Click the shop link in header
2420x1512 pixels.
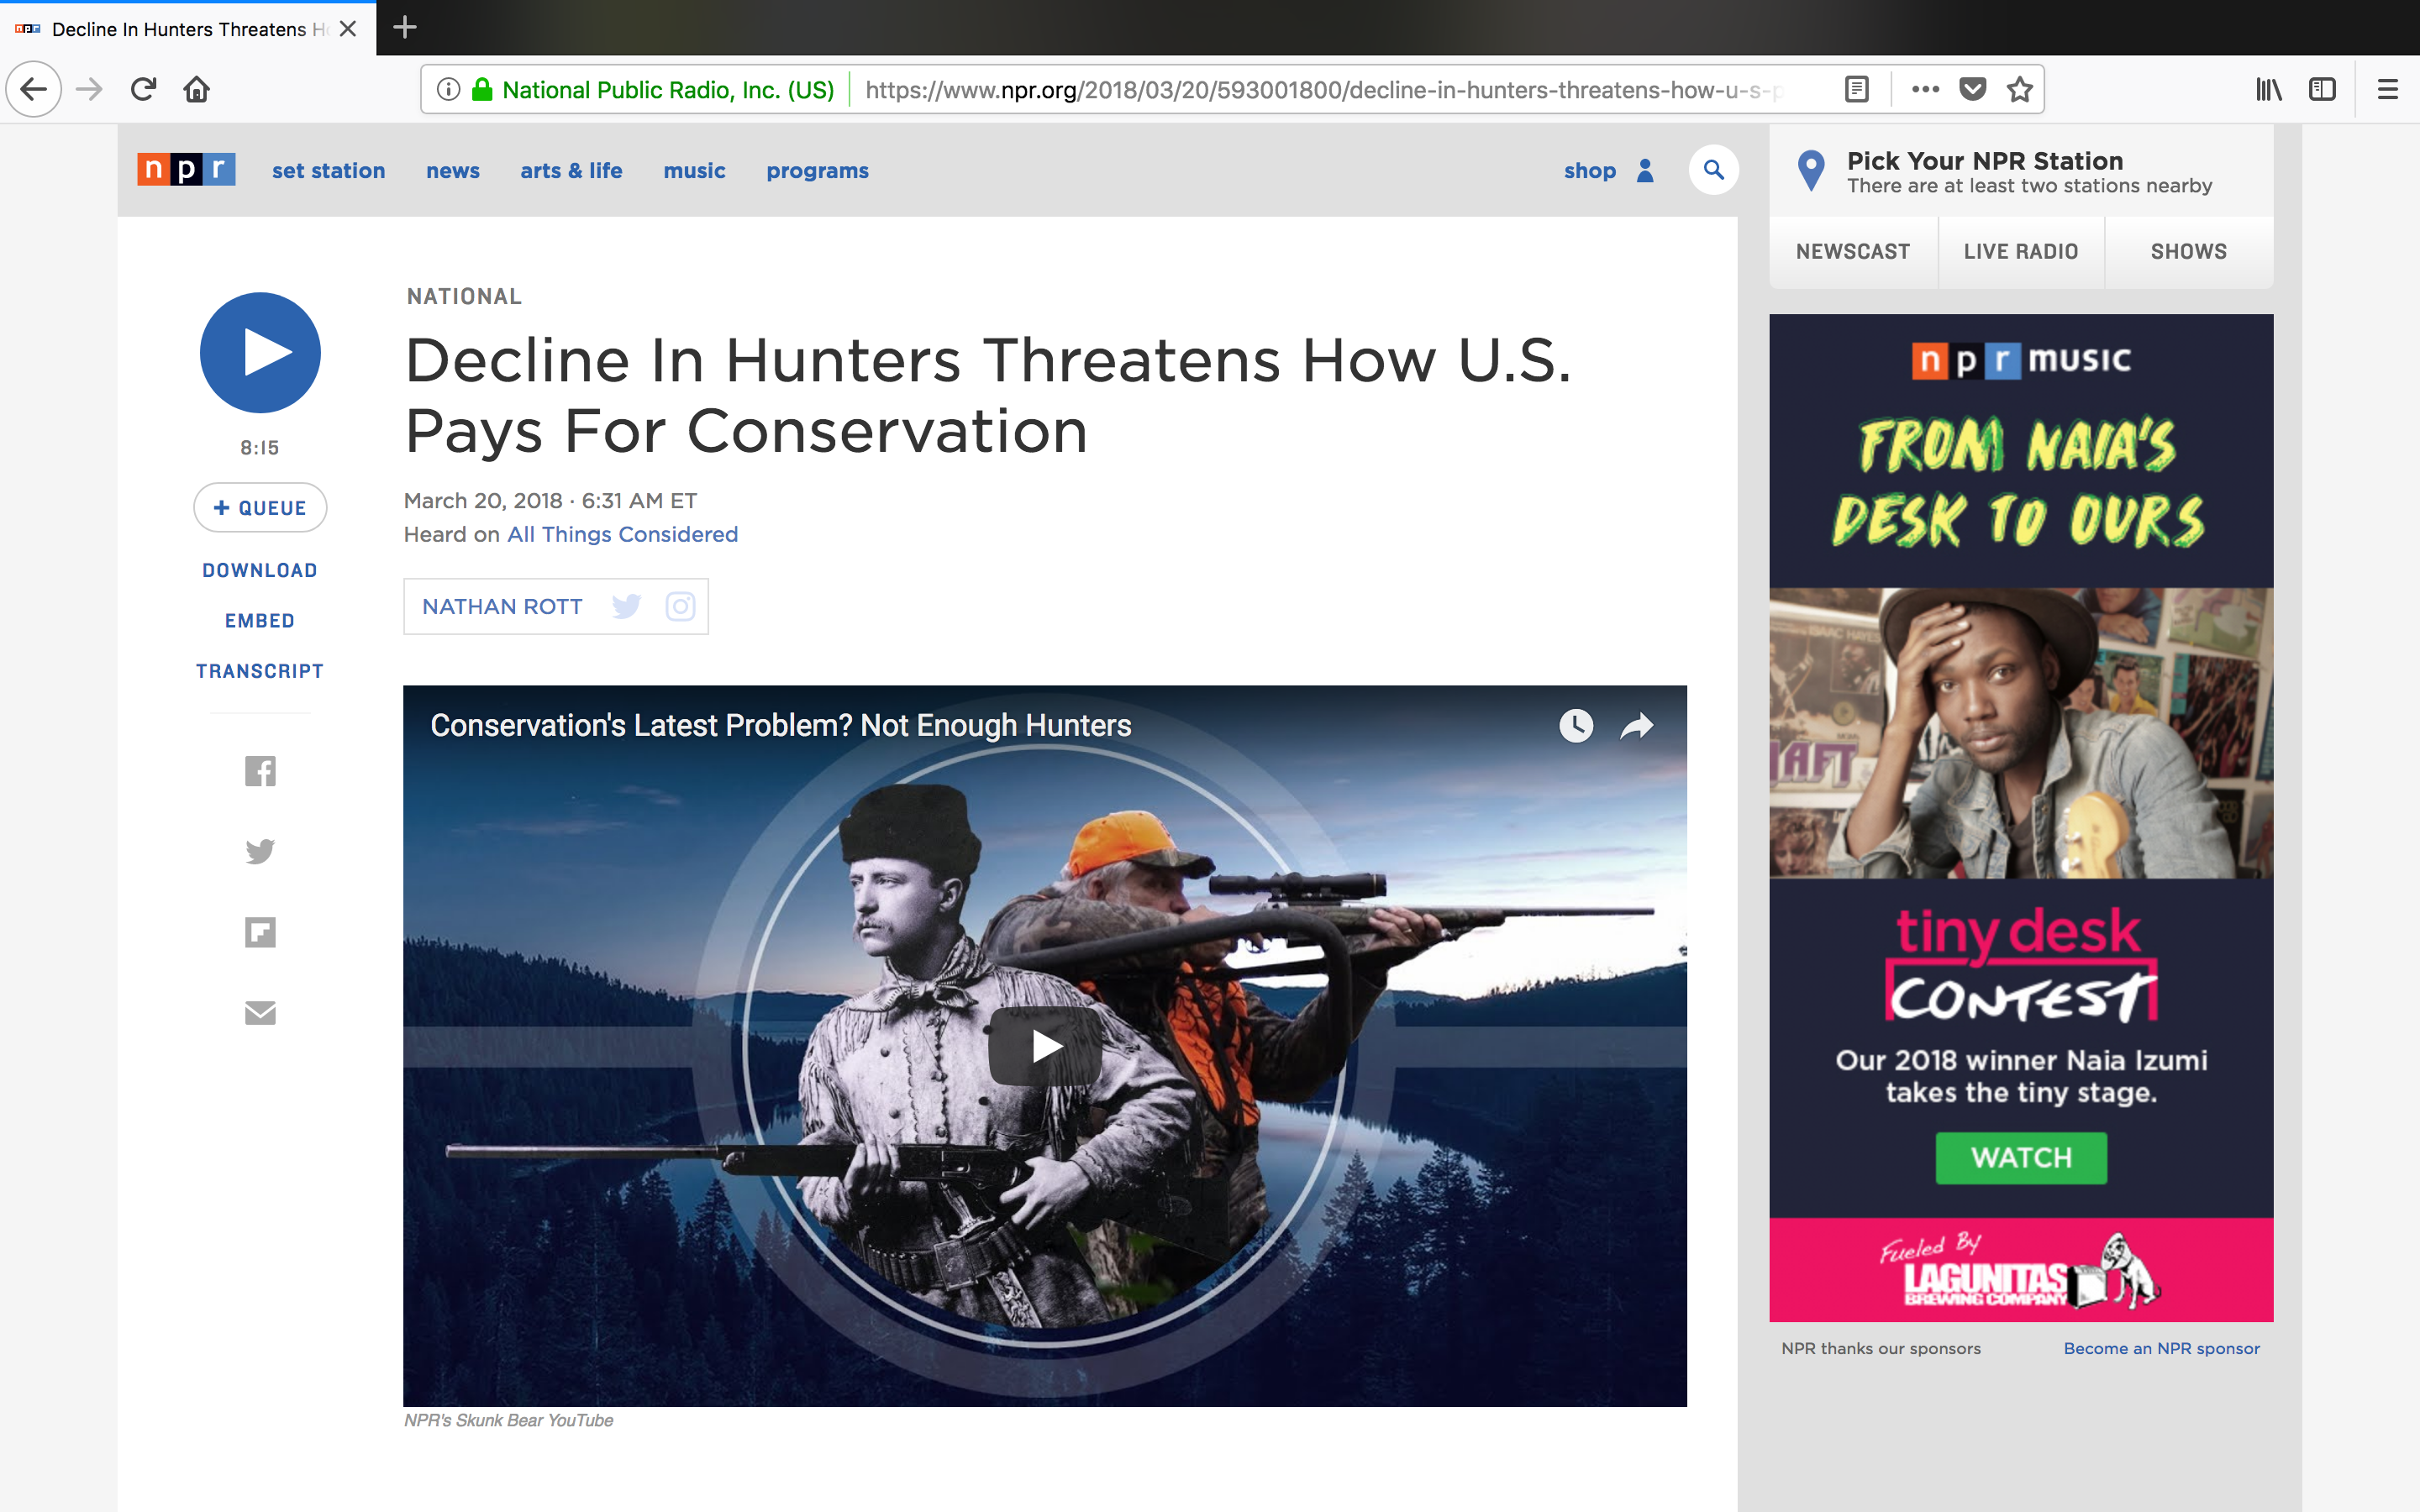[x=1590, y=171]
